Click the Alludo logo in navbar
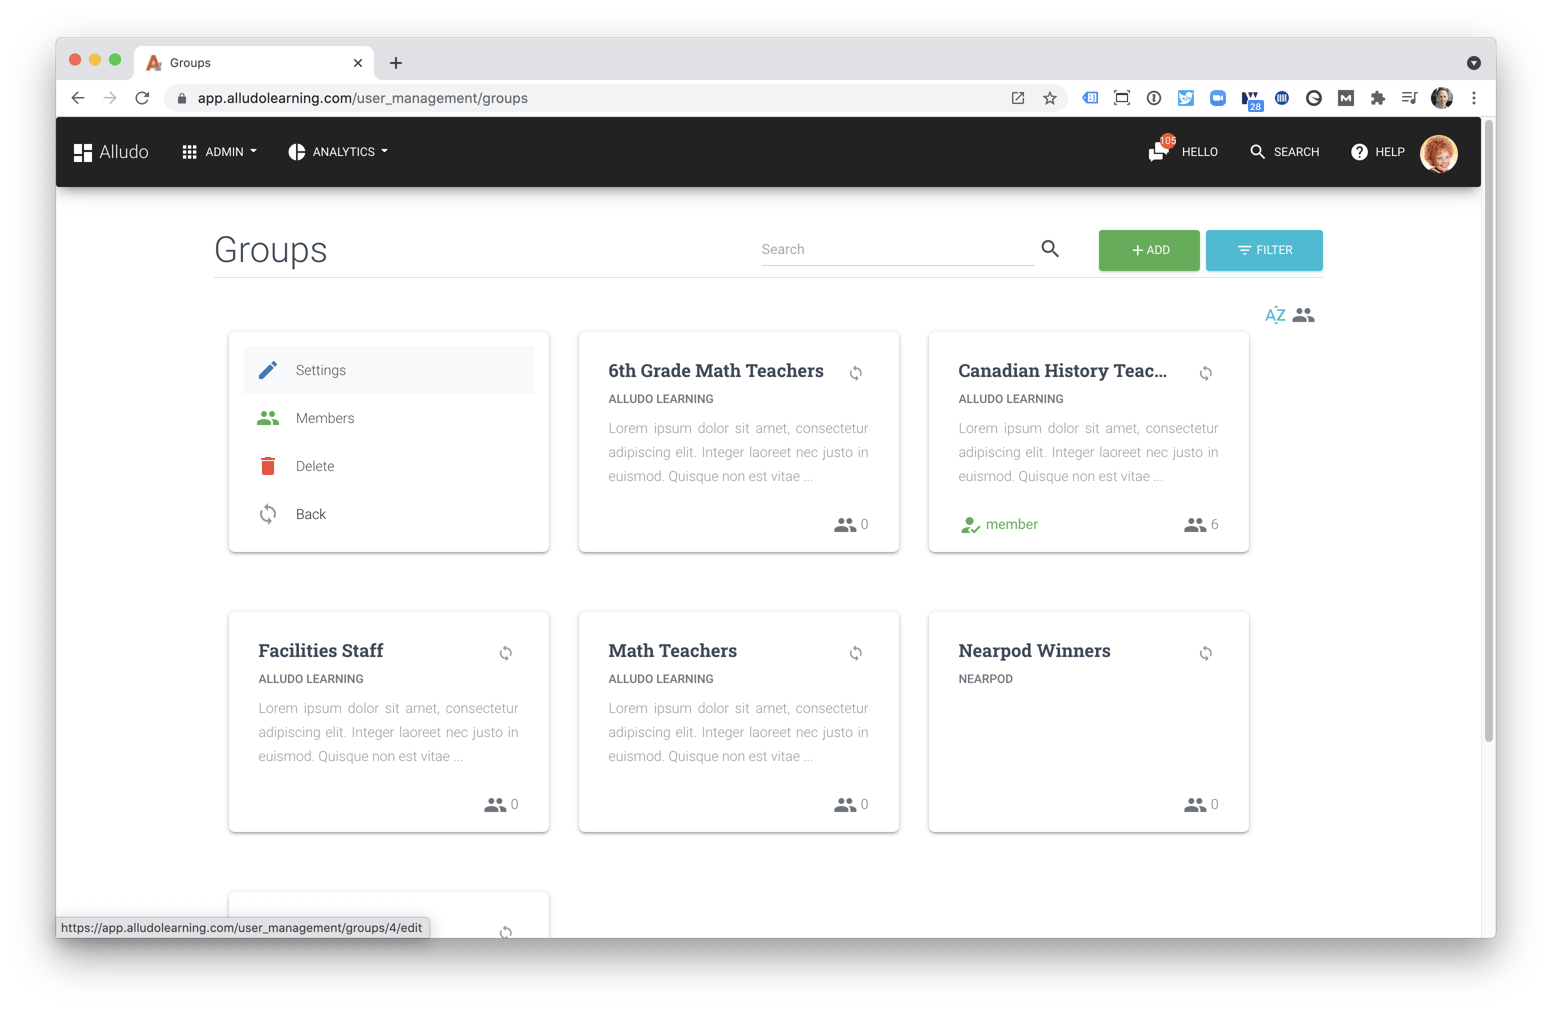Screen dimensions: 1552x1012 pos(111,152)
